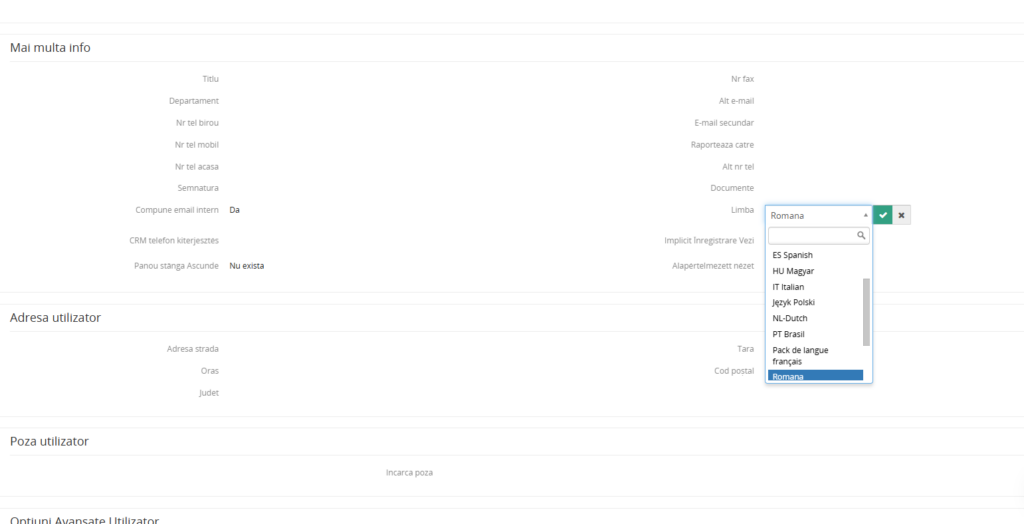Click the Nr tel mobil label
This screenshot has height=524, width=1024.
tap(197, 144)
